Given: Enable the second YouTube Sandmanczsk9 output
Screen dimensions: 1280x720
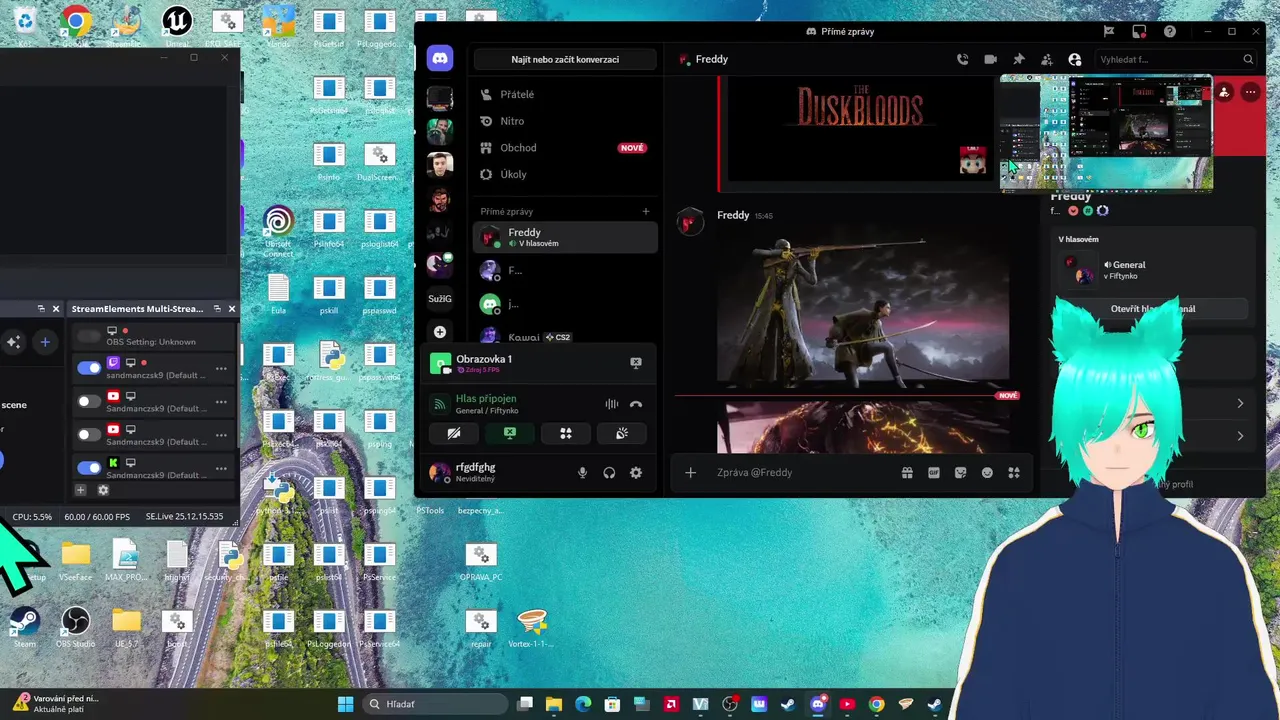Looking at the screenshot, I should 89,434.
